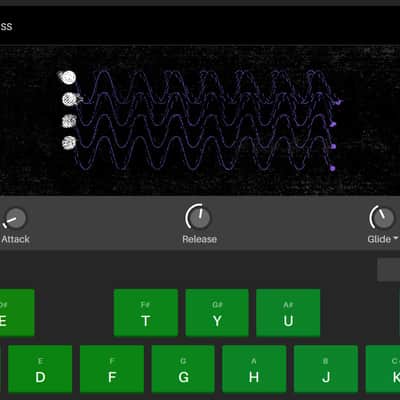Open the Glide dropdown arrow
Viewport: 400px width, 400px height.
click(396, 238)
